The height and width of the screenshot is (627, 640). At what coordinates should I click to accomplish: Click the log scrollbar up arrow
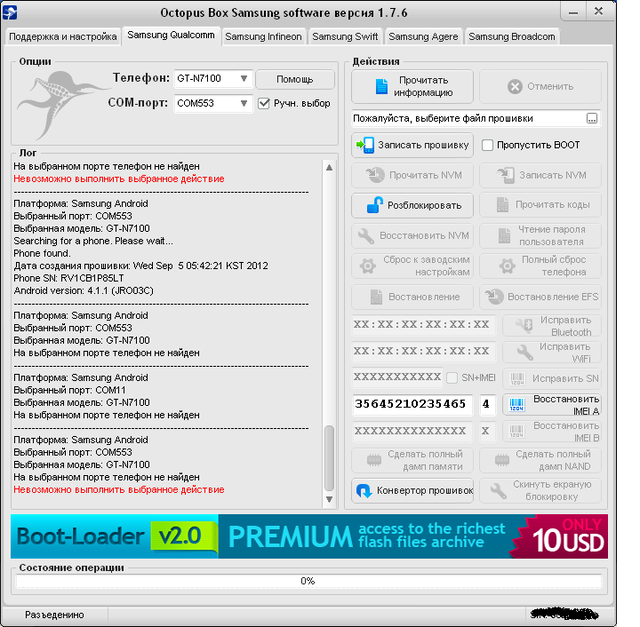329,168
